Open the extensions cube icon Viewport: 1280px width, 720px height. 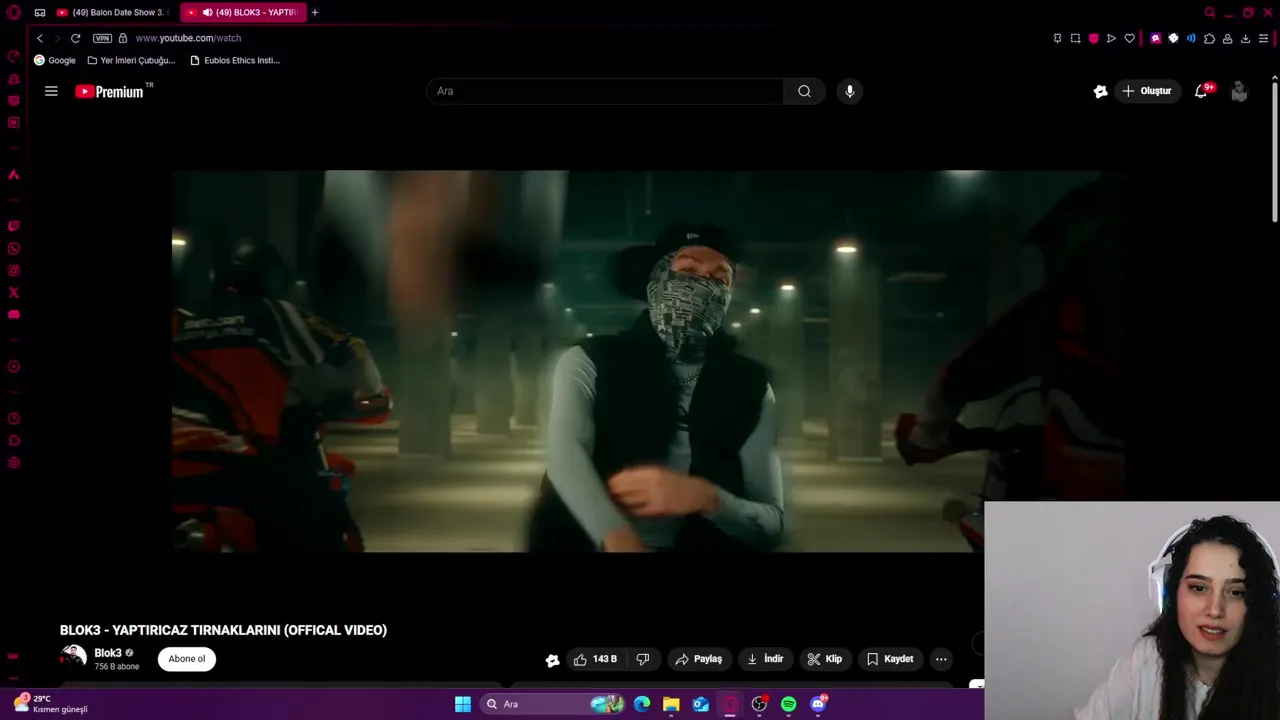(x=1209, y=38)
